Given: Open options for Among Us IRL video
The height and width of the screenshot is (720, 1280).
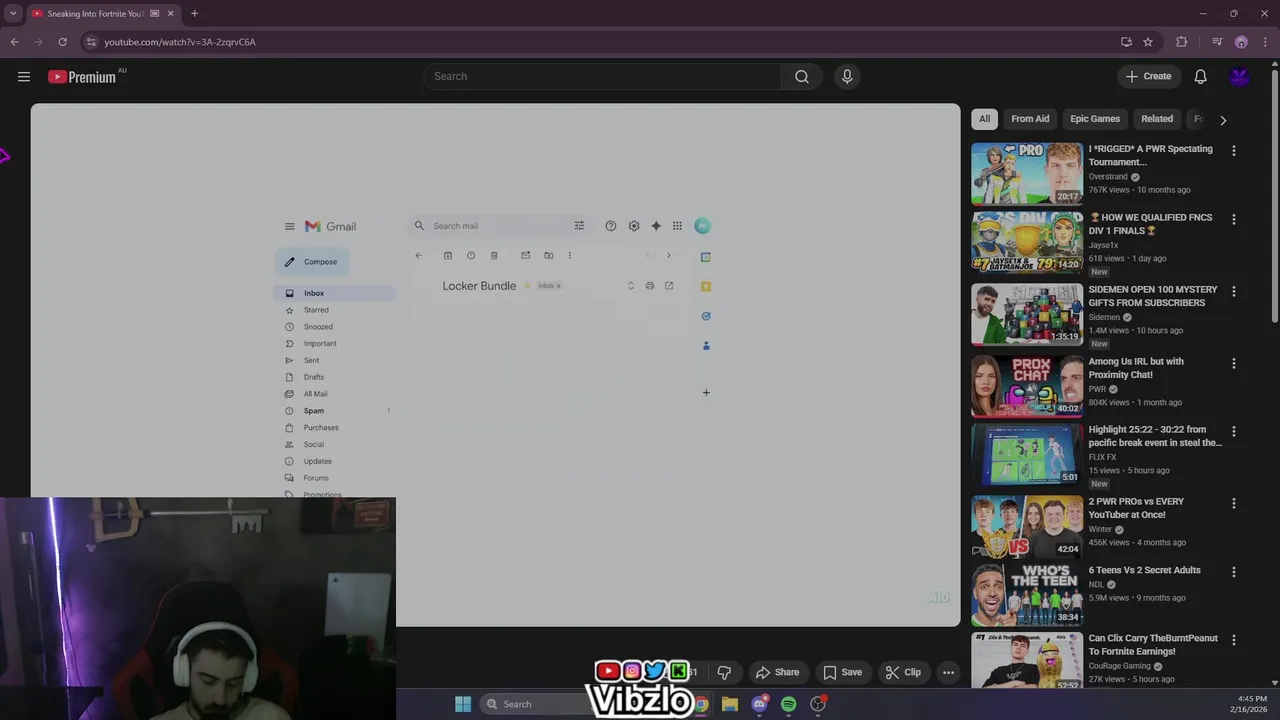Looking at the screenshot, I should [x=1233, y=363].
